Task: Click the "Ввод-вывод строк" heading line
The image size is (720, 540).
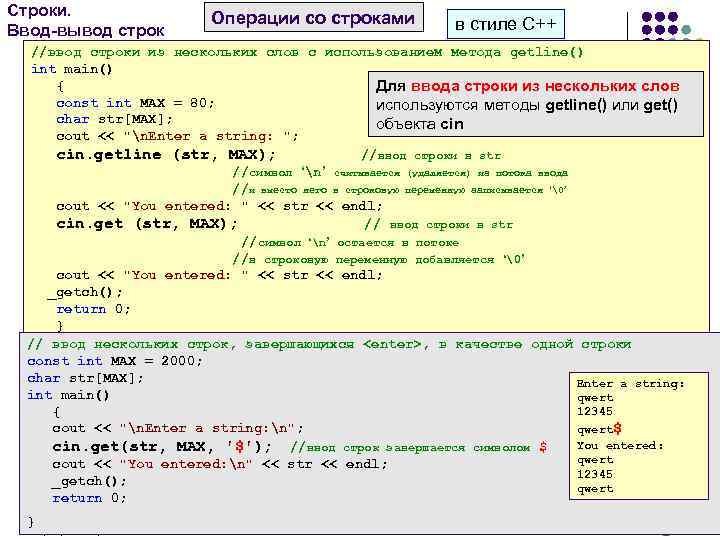Action: click(86, 30)
